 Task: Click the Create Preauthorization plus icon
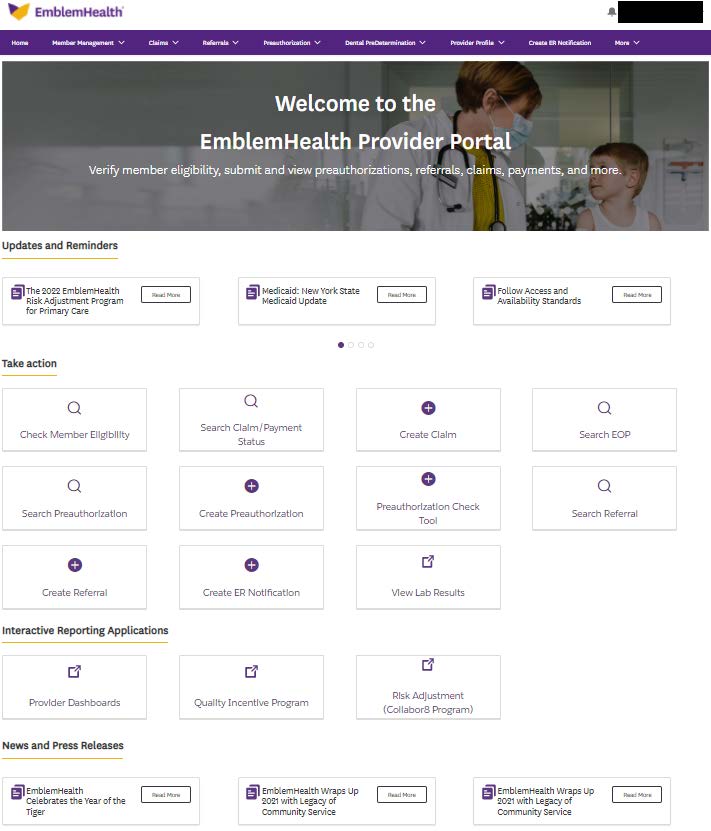(251, 486)
